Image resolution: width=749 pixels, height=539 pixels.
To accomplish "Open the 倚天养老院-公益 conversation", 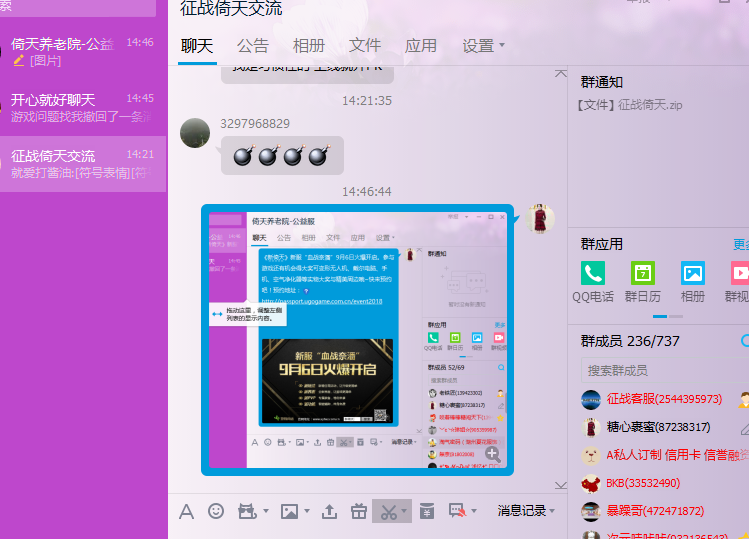I will pos(83,52).
